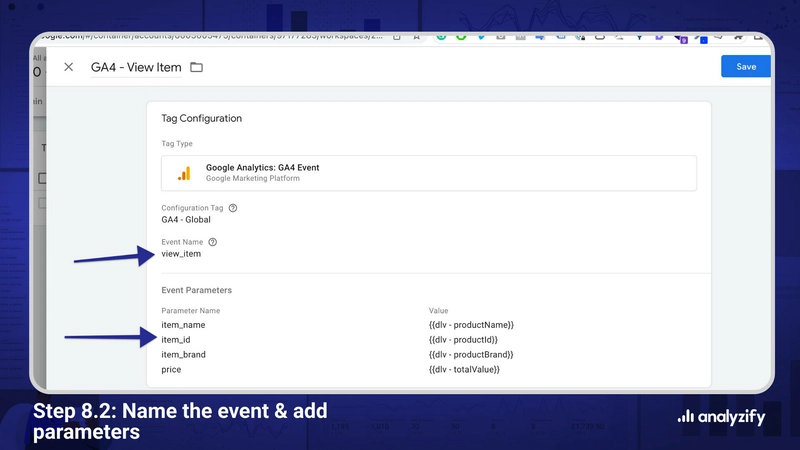Viewport: 800px width, 450px height.
Task: Click the folder icon beside the tag name
Action: tap(196, 67)
